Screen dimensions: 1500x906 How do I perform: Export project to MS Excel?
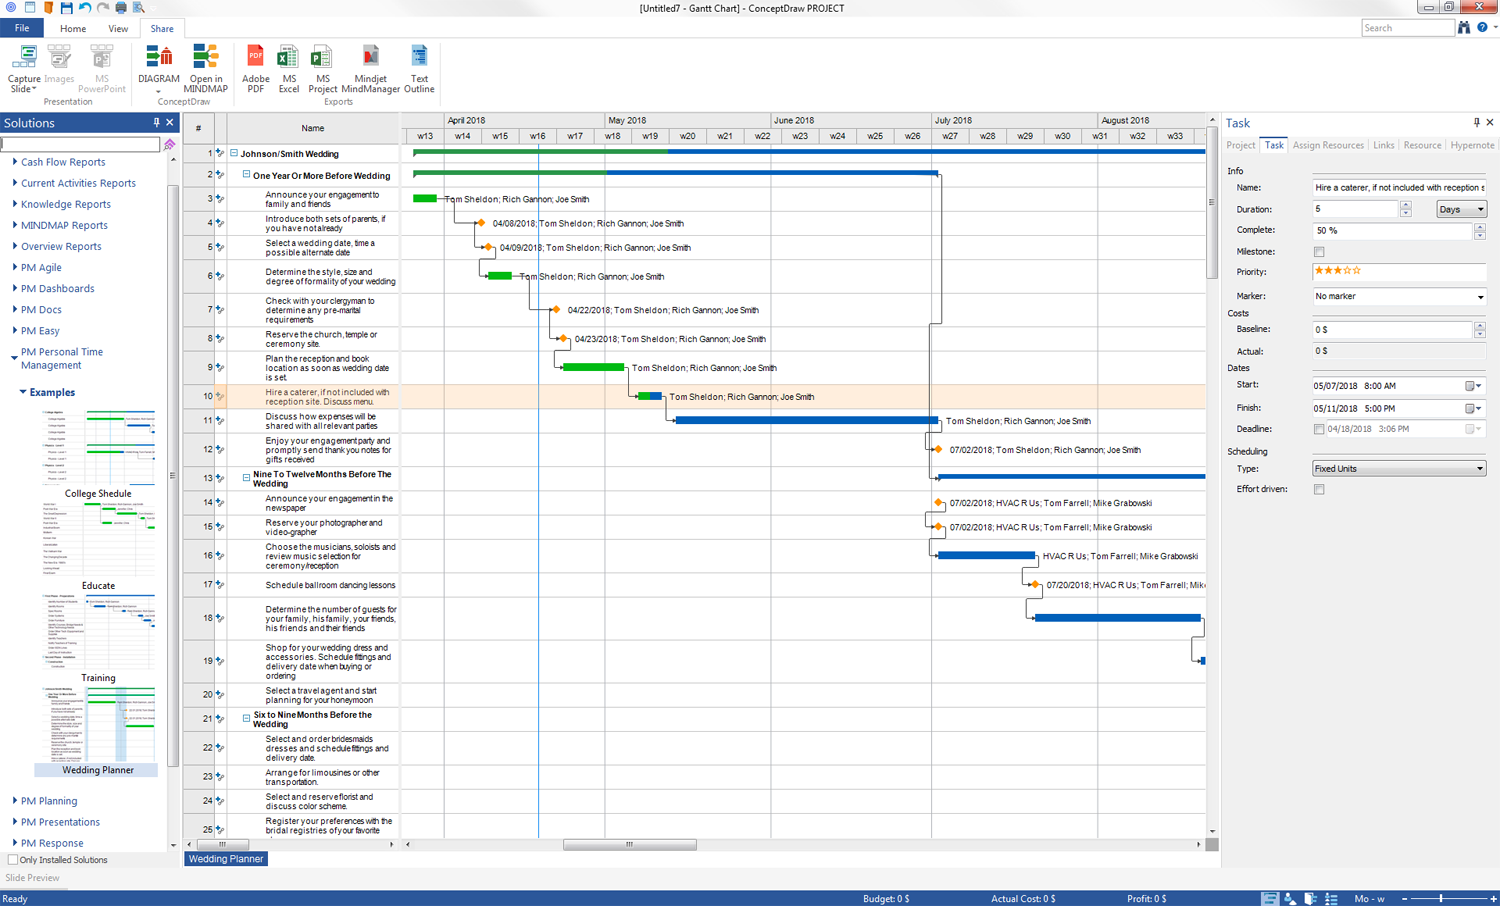tap(288, 60)
